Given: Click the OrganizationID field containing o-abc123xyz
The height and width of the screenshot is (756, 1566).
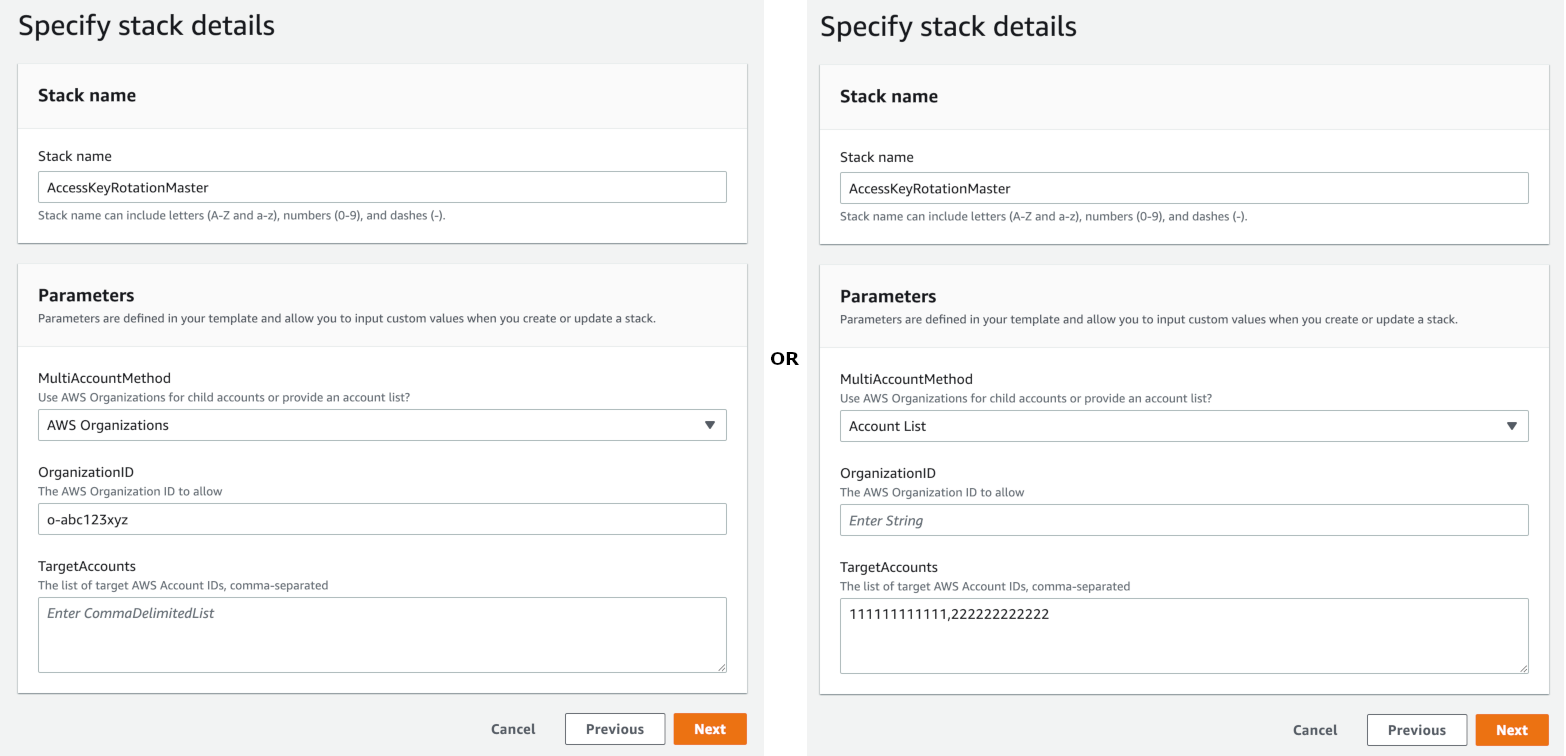Looking at the screenshot, I should click(382, 519).
